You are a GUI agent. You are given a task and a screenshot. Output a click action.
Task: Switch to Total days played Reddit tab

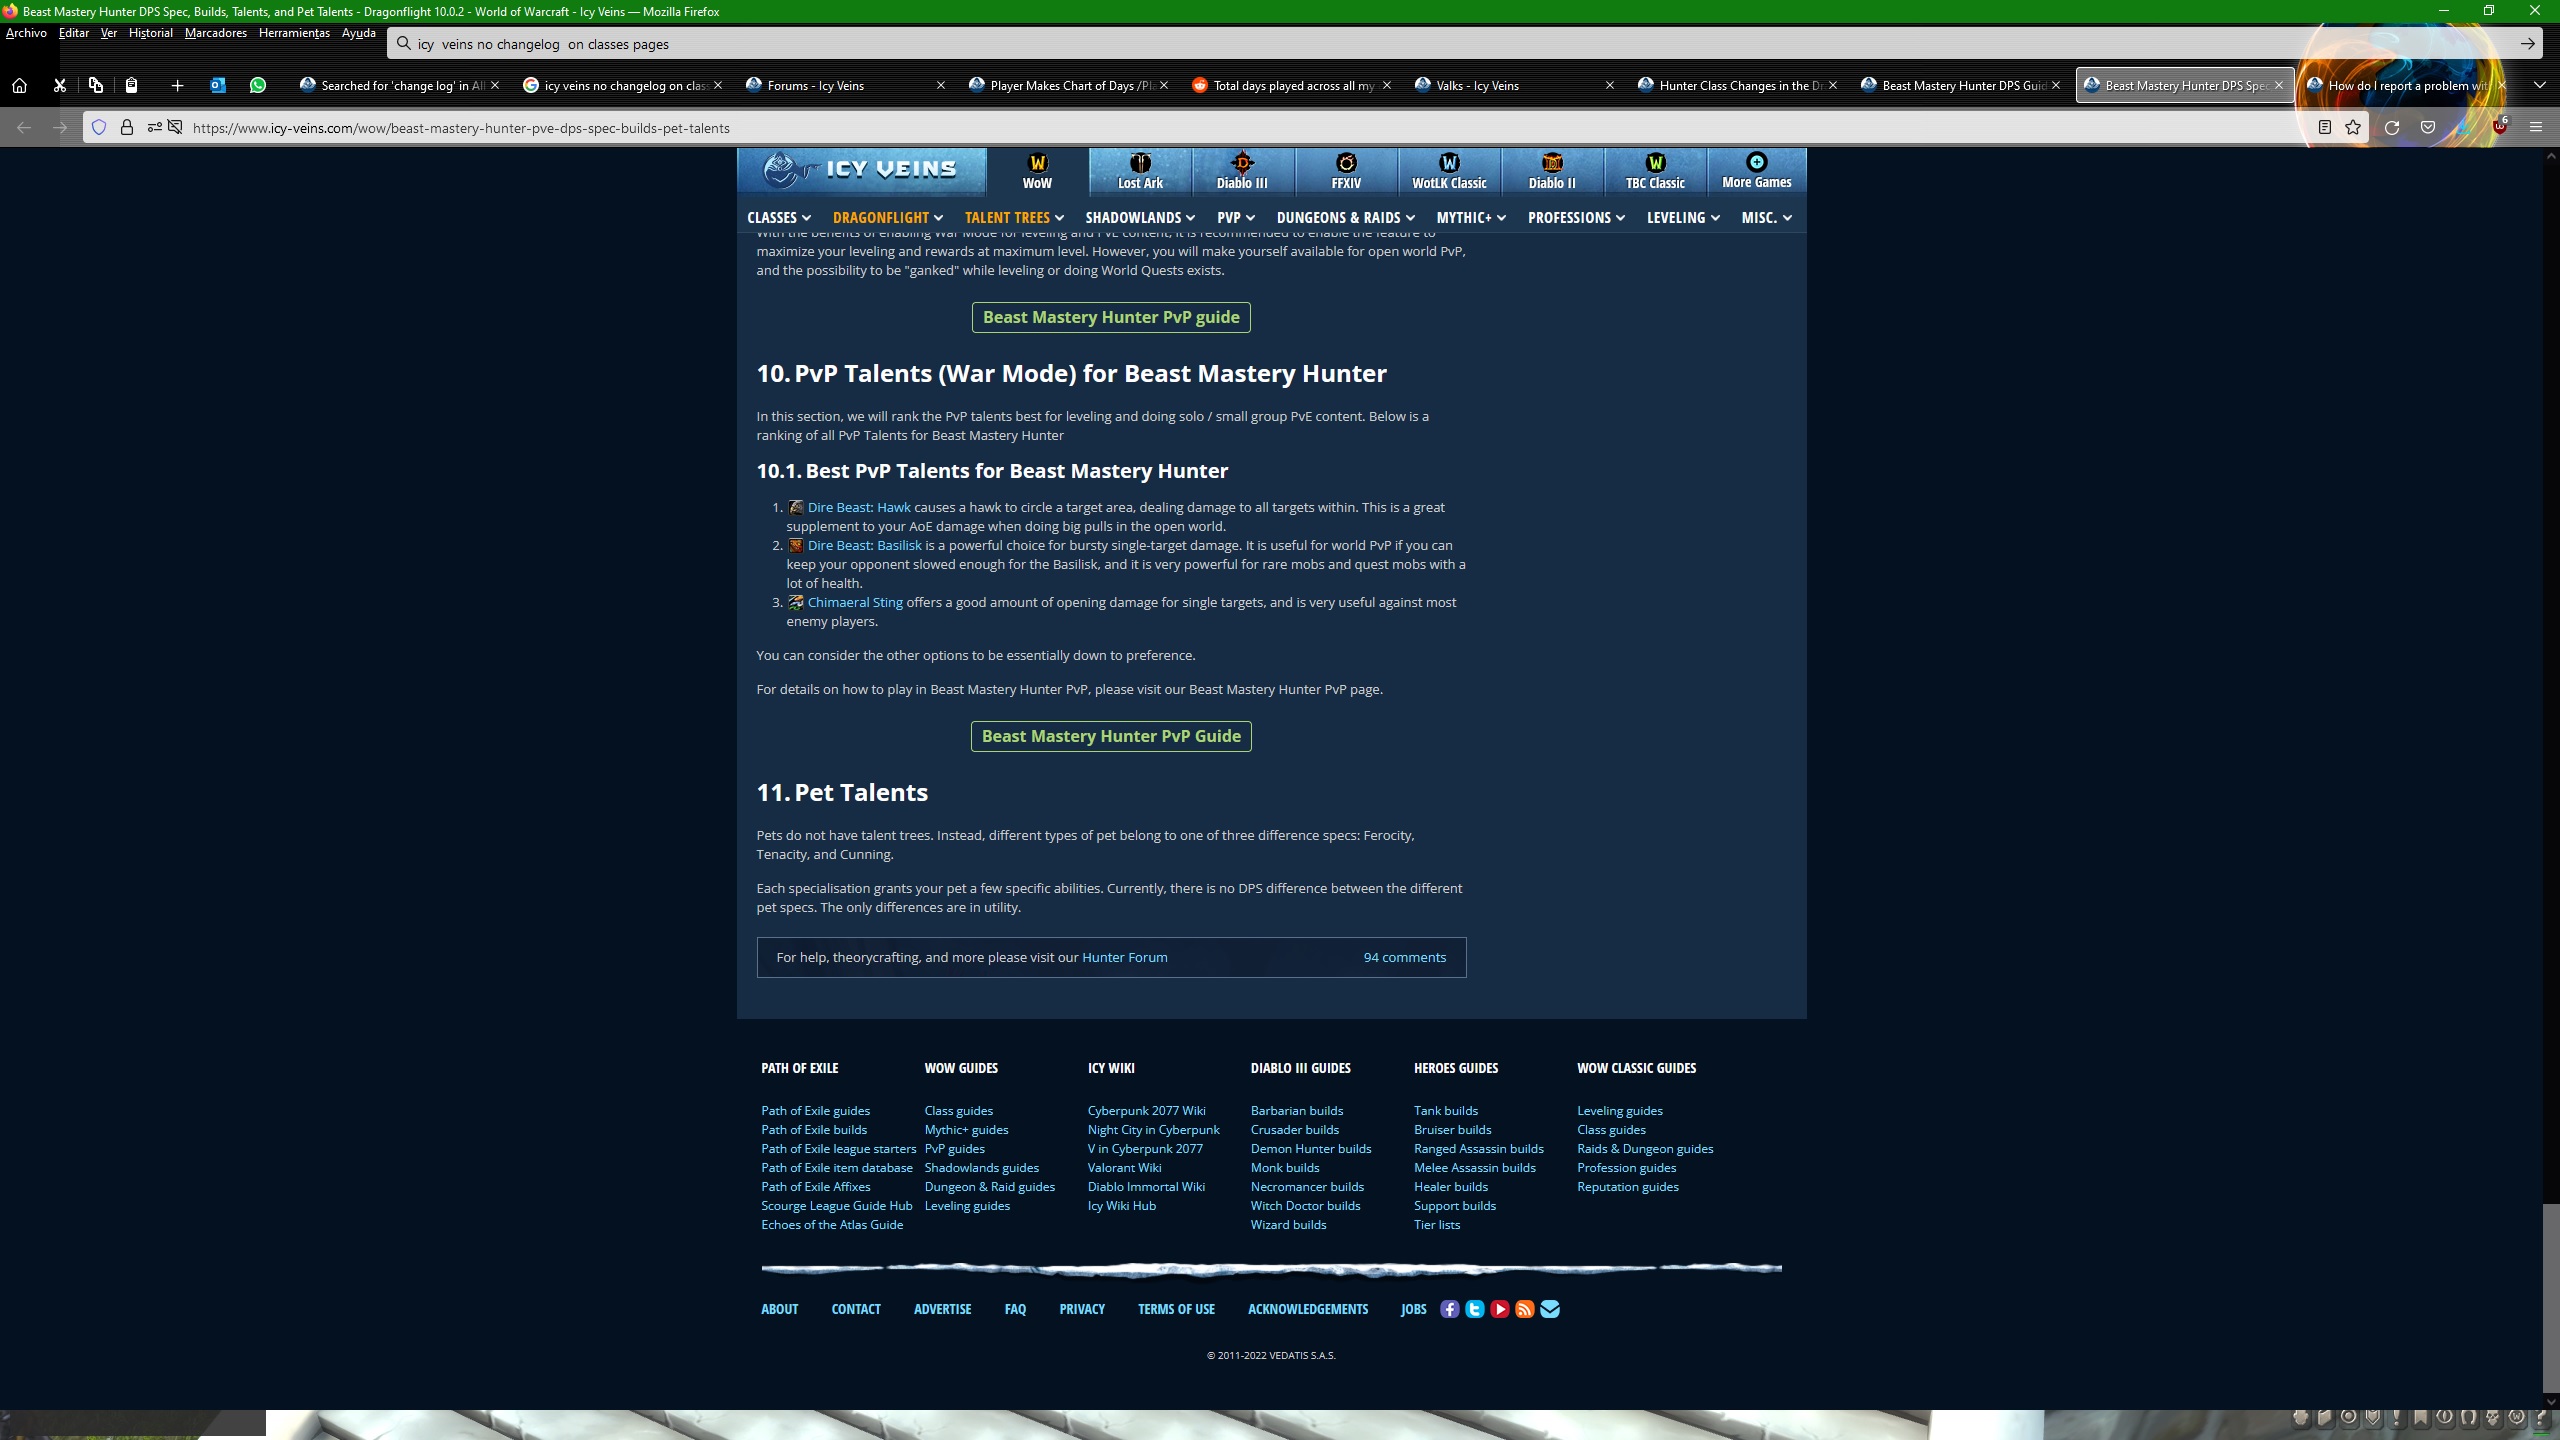1292,85
